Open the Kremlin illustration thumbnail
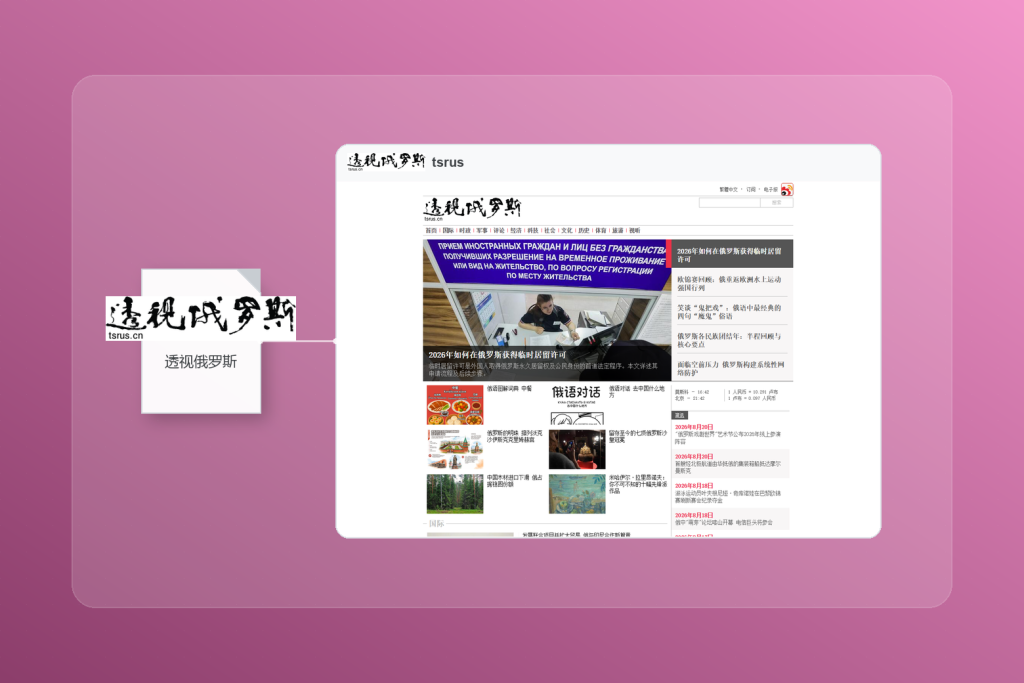This screenshot has height=683, width=1024. coord(455,449)
